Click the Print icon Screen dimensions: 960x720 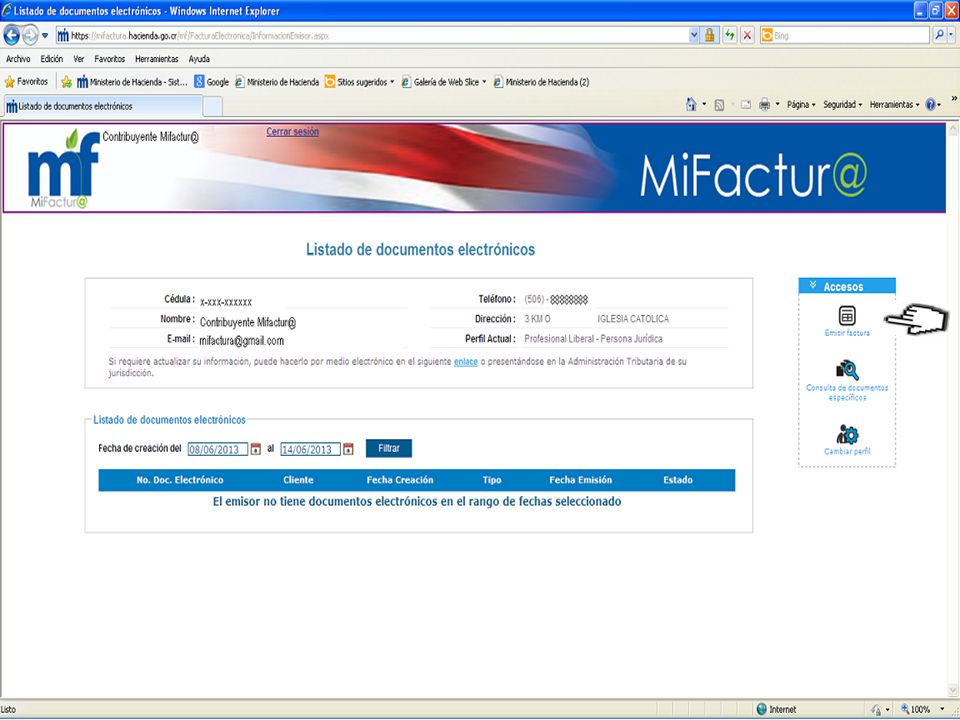tap(764, 105)
